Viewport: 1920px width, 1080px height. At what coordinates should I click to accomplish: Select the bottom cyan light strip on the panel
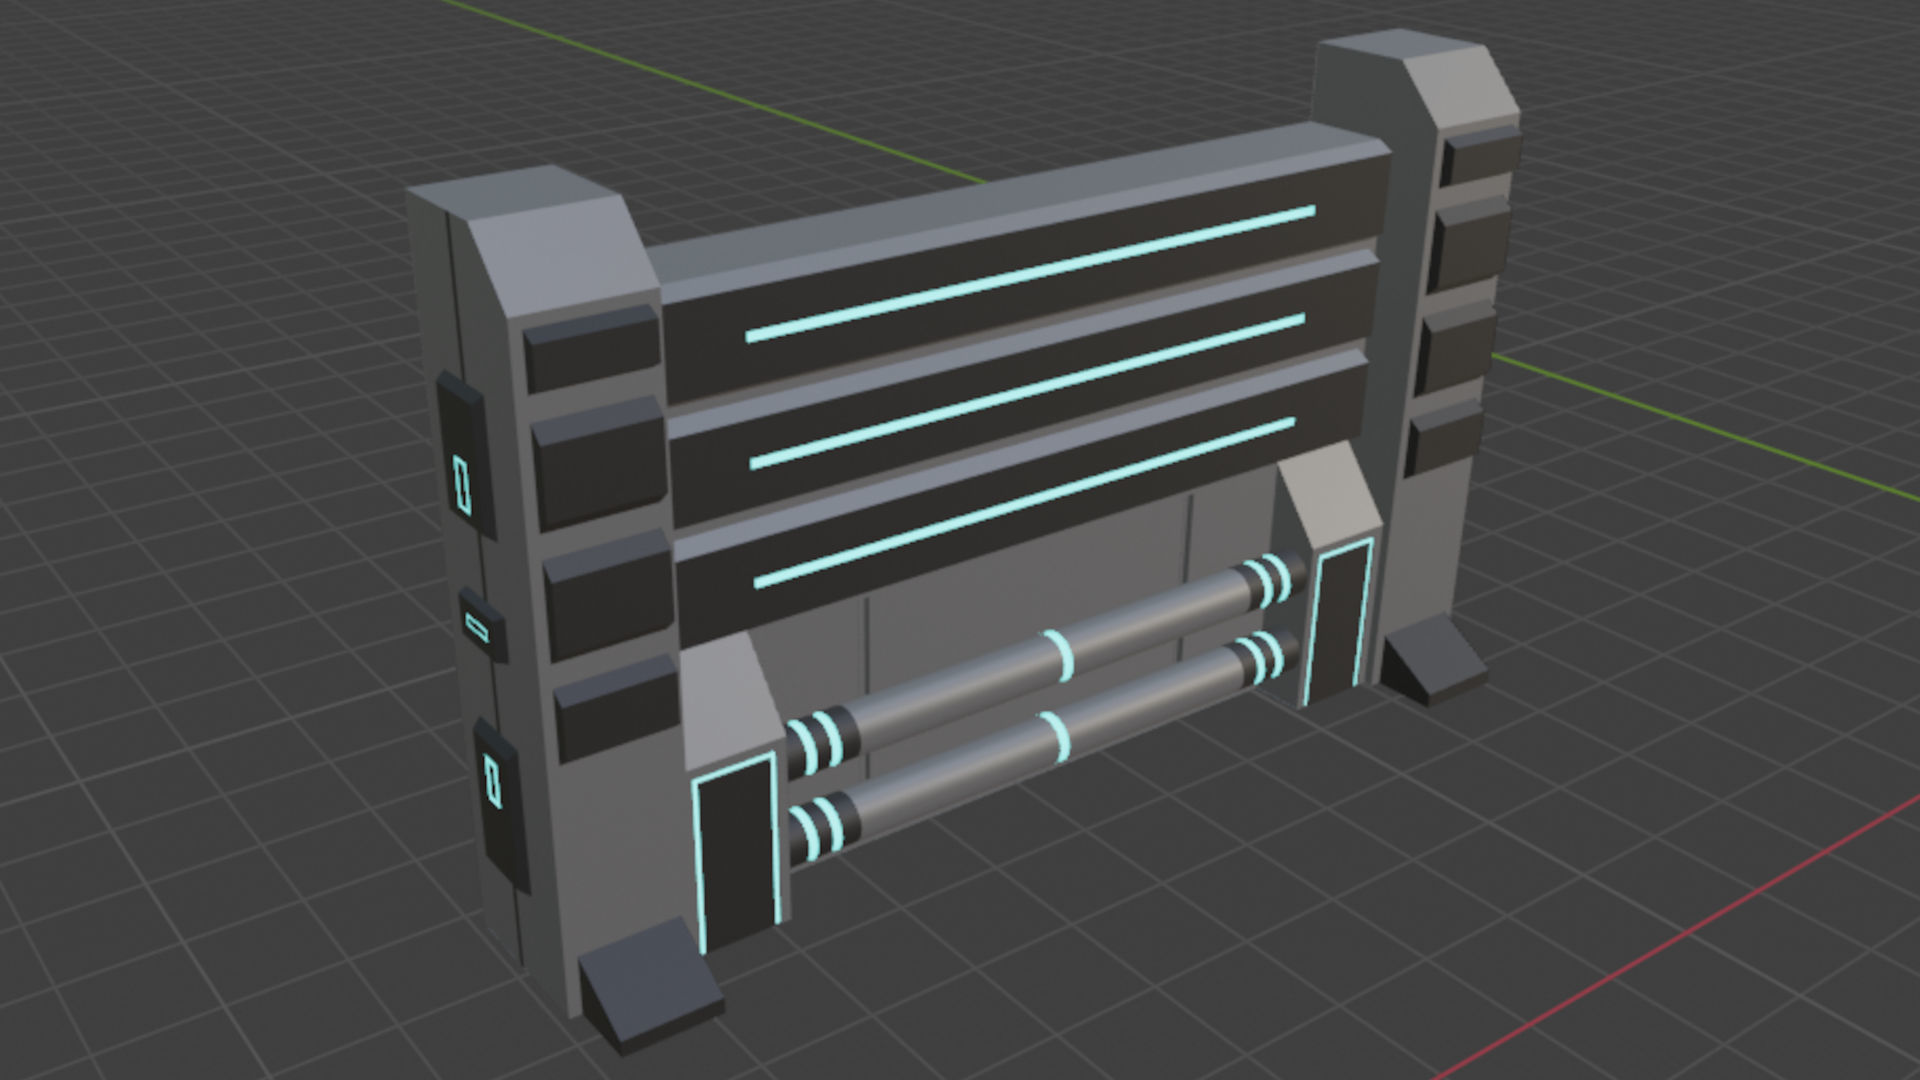pos(1024,503)
